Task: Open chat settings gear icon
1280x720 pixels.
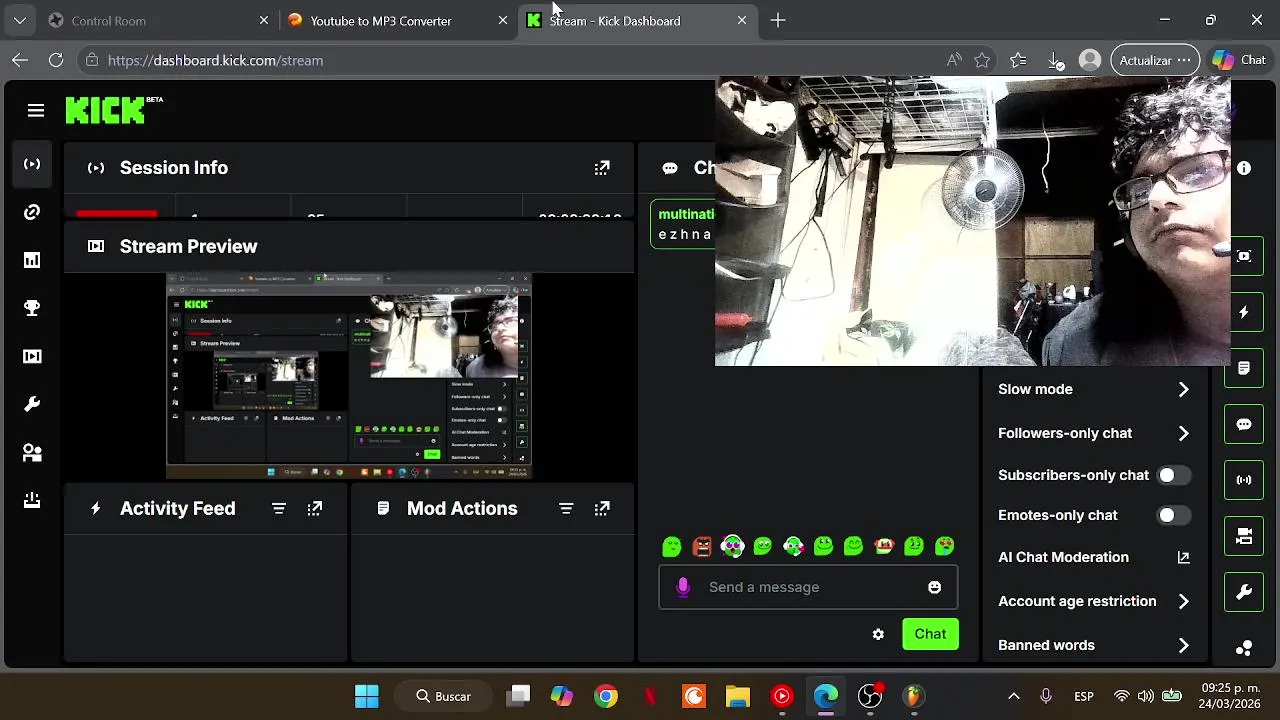Action: (x=878, y=634)
